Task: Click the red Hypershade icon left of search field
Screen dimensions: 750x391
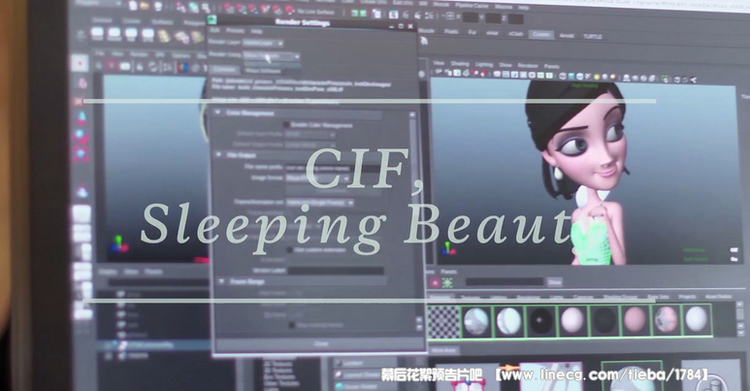Action: coord(435,282)
